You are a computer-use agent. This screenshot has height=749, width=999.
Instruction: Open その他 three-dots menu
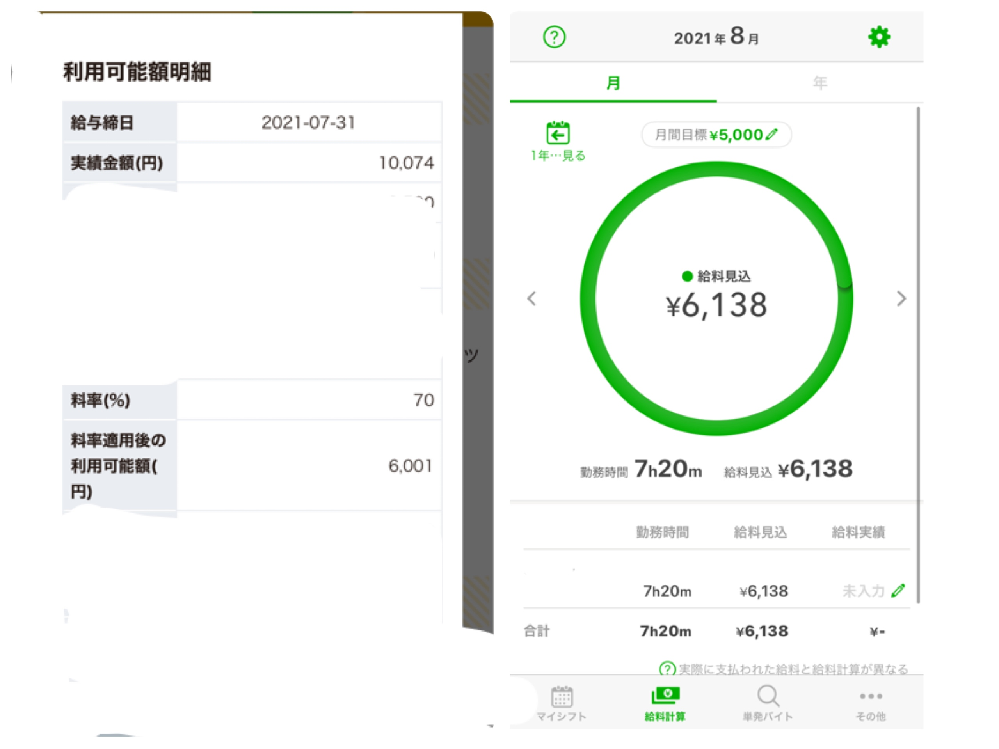pyautogui.click(x=871, y=696)
